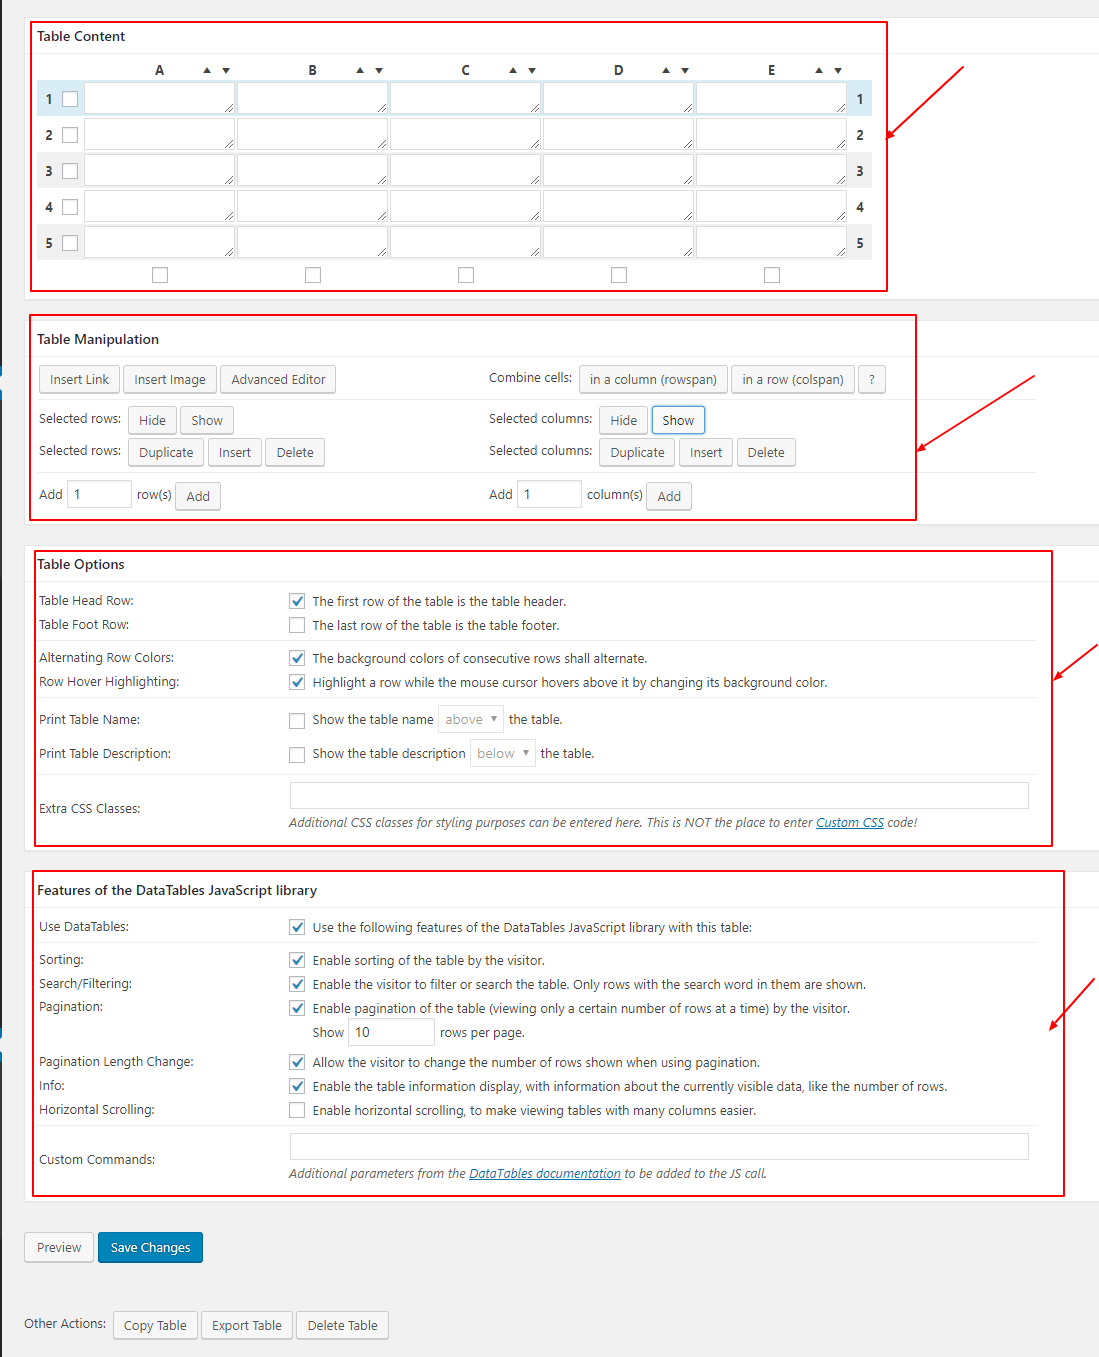1099x1357 pixels.
Task: Enable horizontal scrolling for the table
Action: click(297, 1109)
